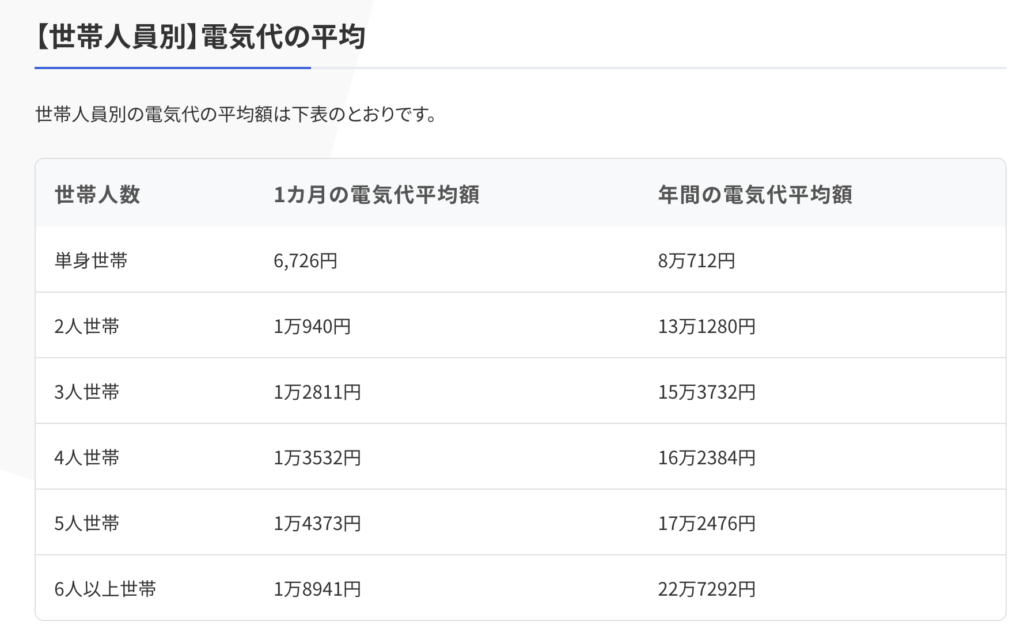The image size is (1024, 636).
Task: Click the 22万7292円 annual value
Action: pos(706,589)
